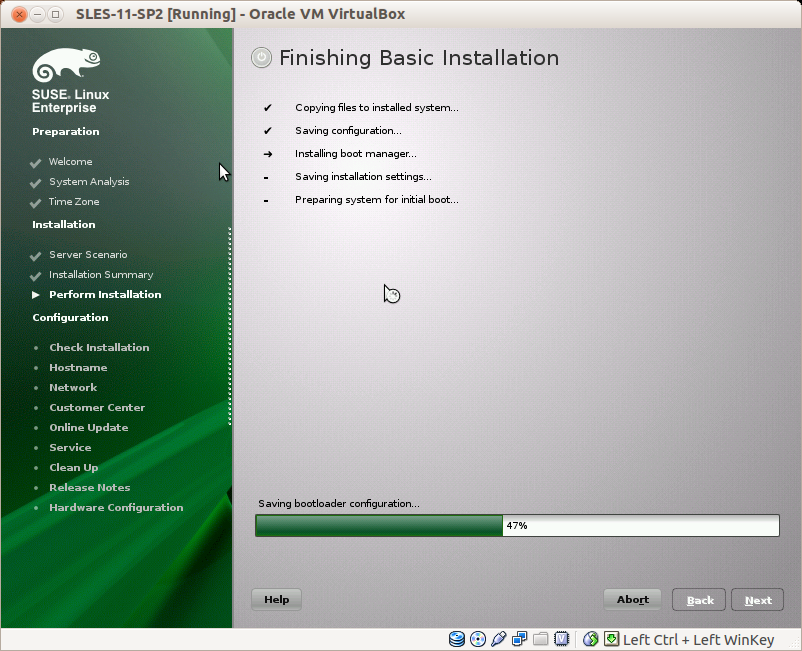Select the Online Update step
This screenshot has width=802, height=651.
coord(88,428)
